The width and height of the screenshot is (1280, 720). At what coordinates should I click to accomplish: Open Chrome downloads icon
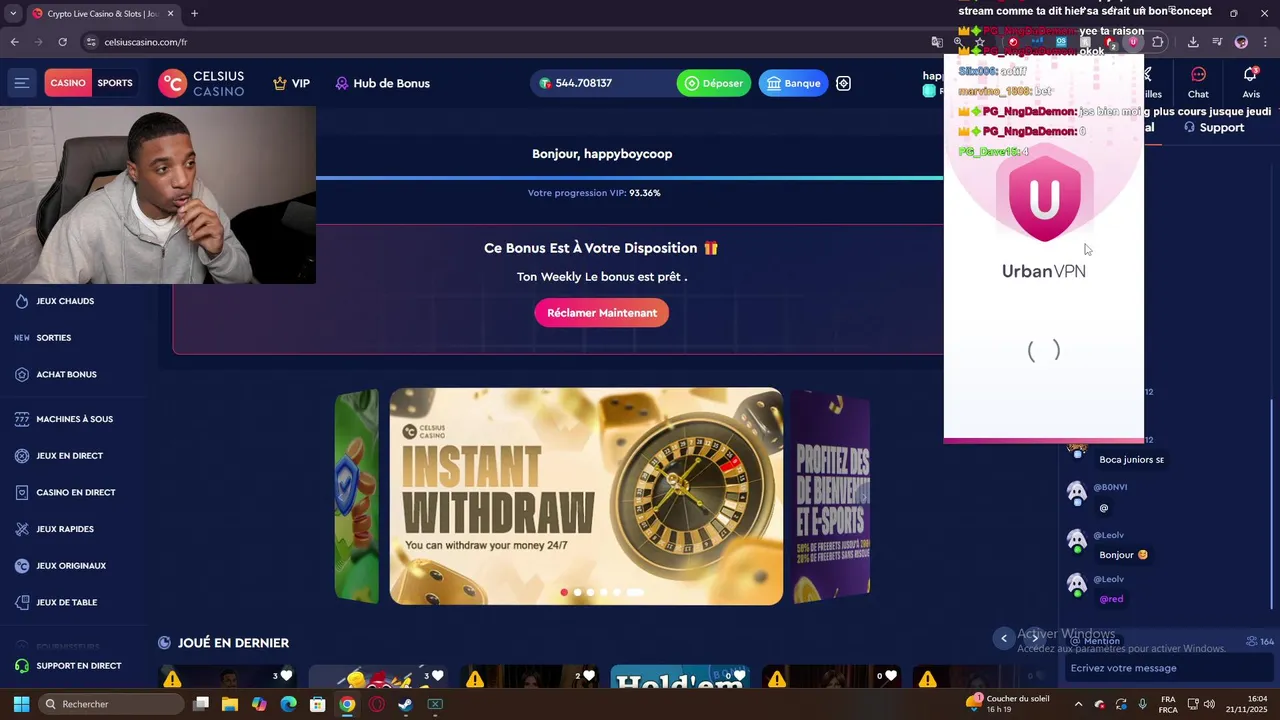pos(1193,42)
